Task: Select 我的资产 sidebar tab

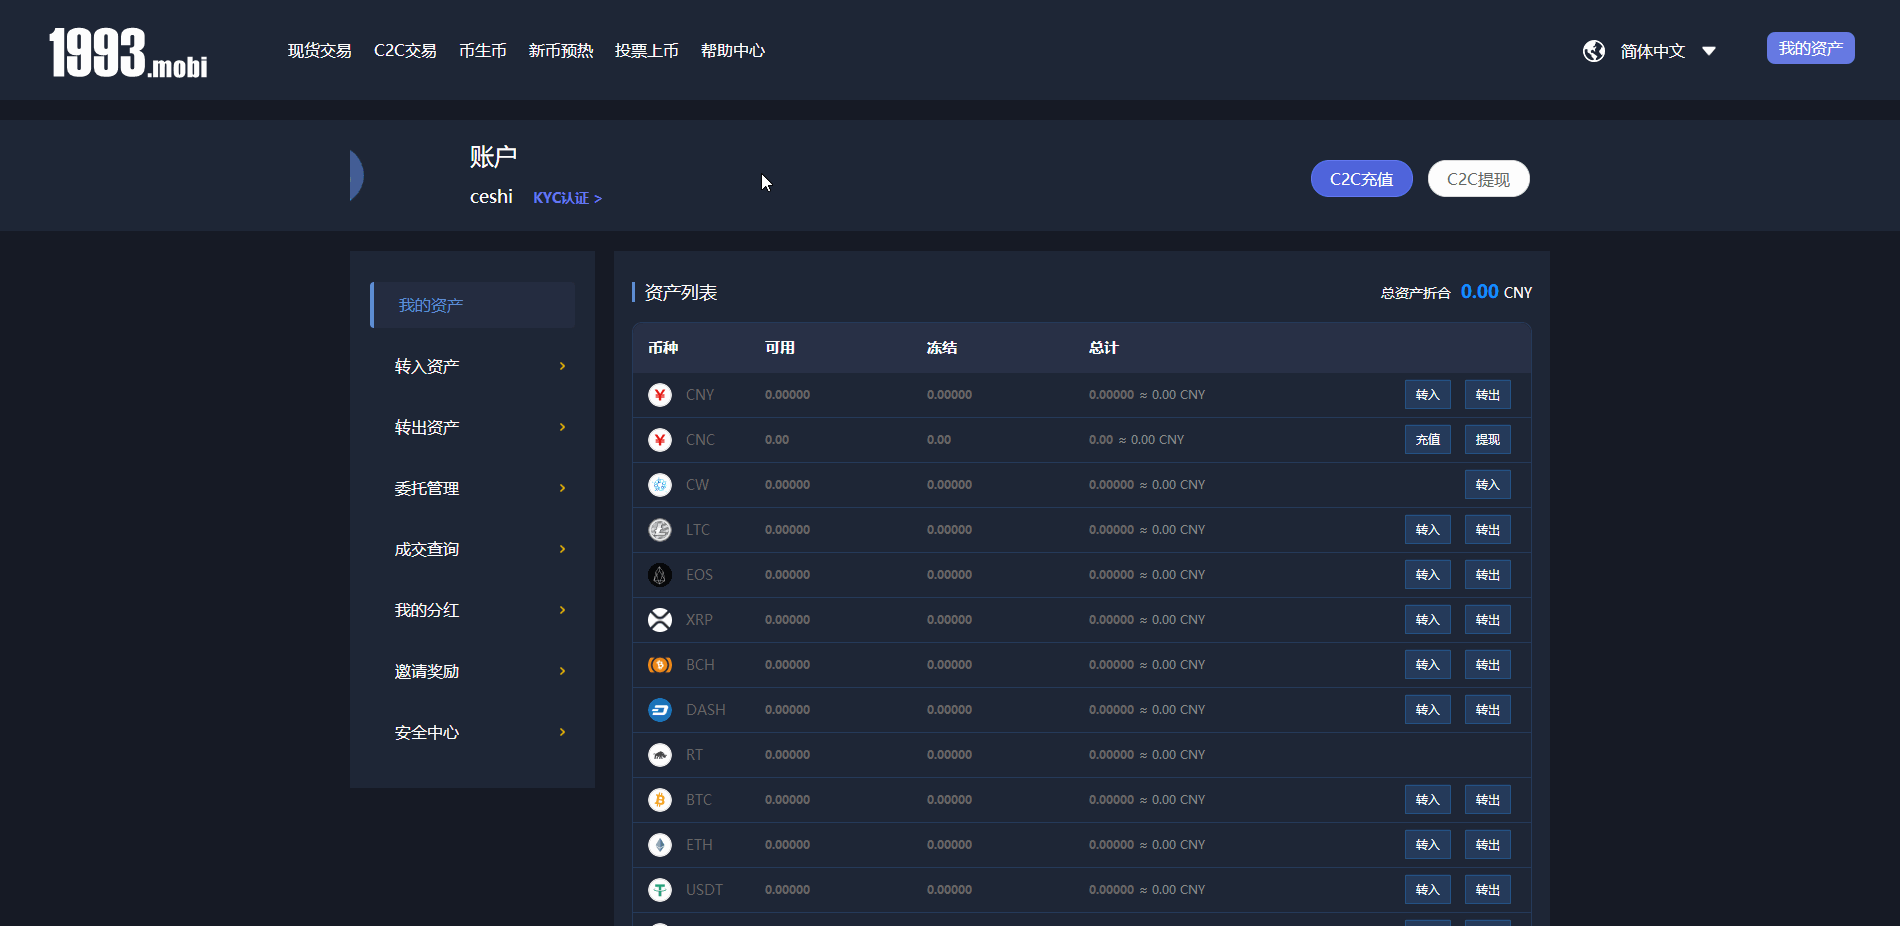Action: coord(472,305)
